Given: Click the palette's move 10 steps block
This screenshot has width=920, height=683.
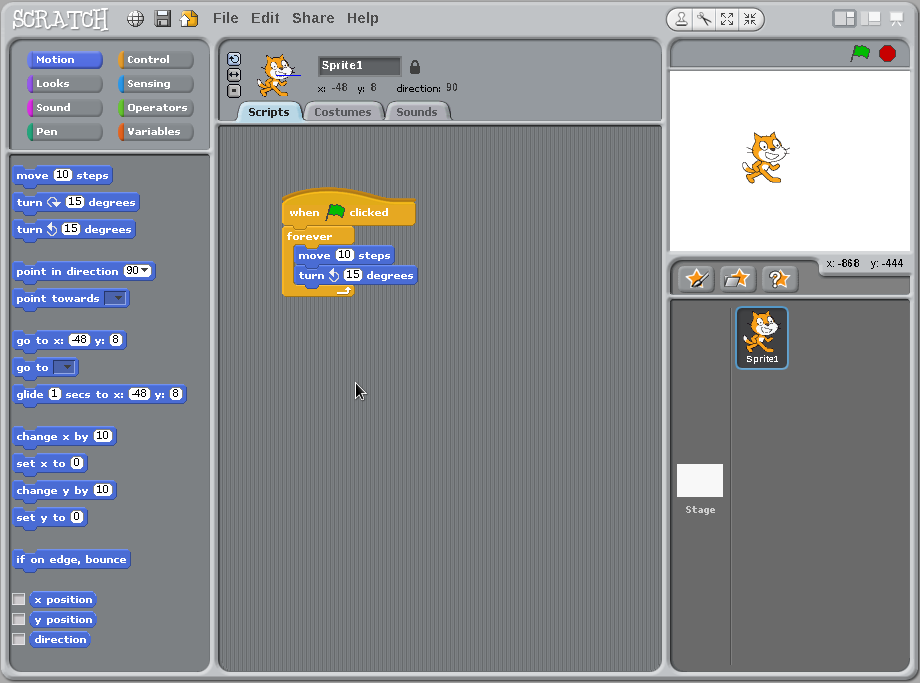Looking at the screenshot, I should [63, 175].
